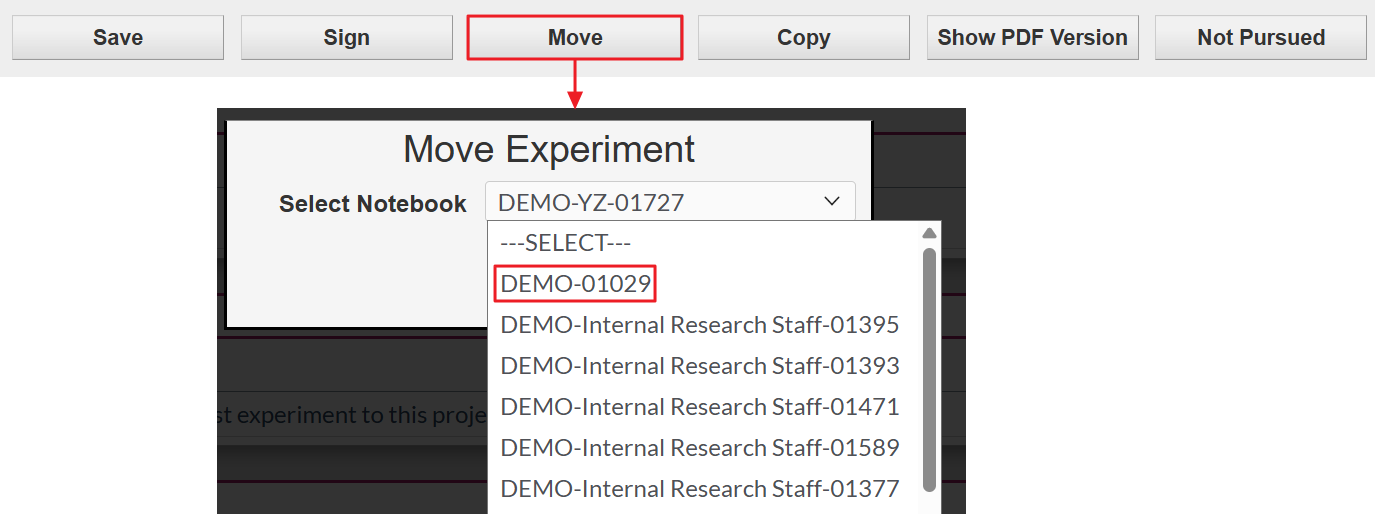Viewport: 1375px width, 514px height.
Task: Click the Save button
Action: click(x=118, y=38)
